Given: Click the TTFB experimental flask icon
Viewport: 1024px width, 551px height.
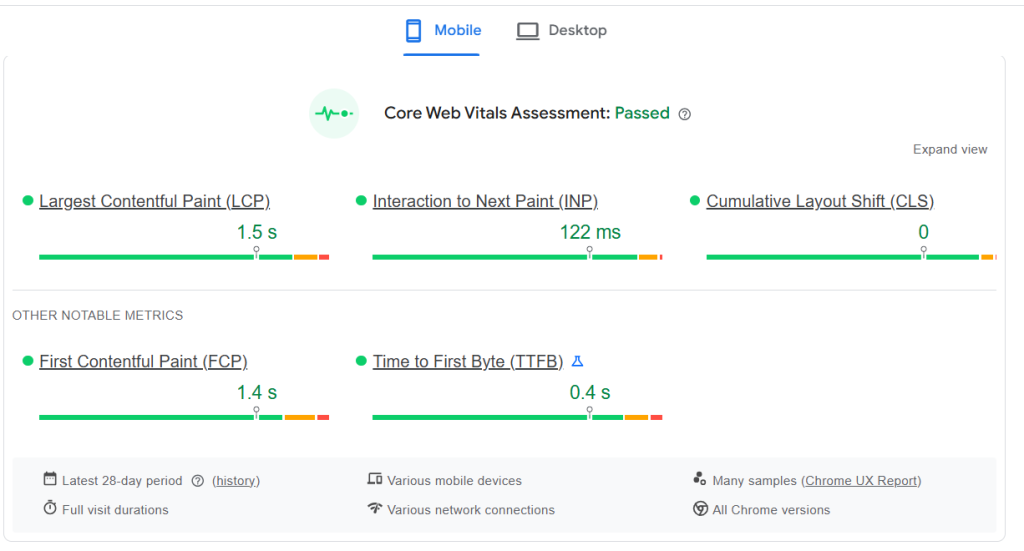Looking at the screenshot, I should 577,361.
